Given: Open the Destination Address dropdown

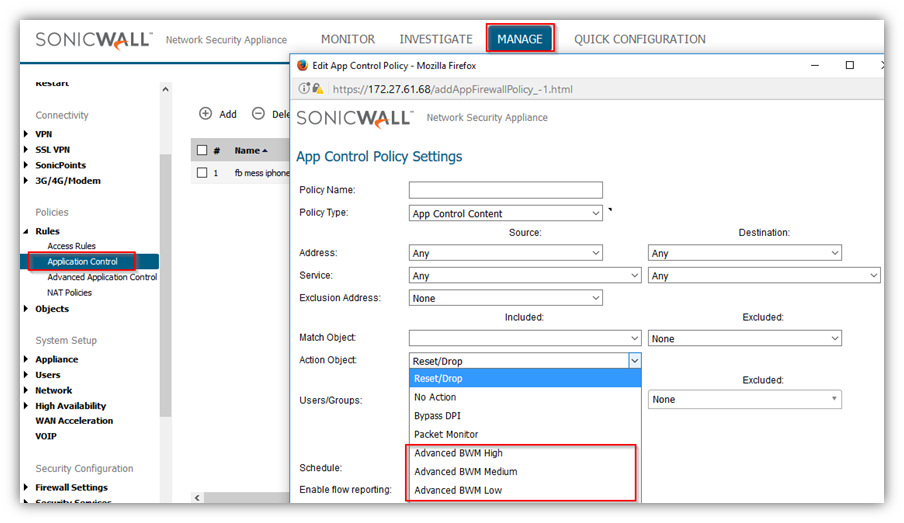Looking at the screenshot, I should click(744, 253).
